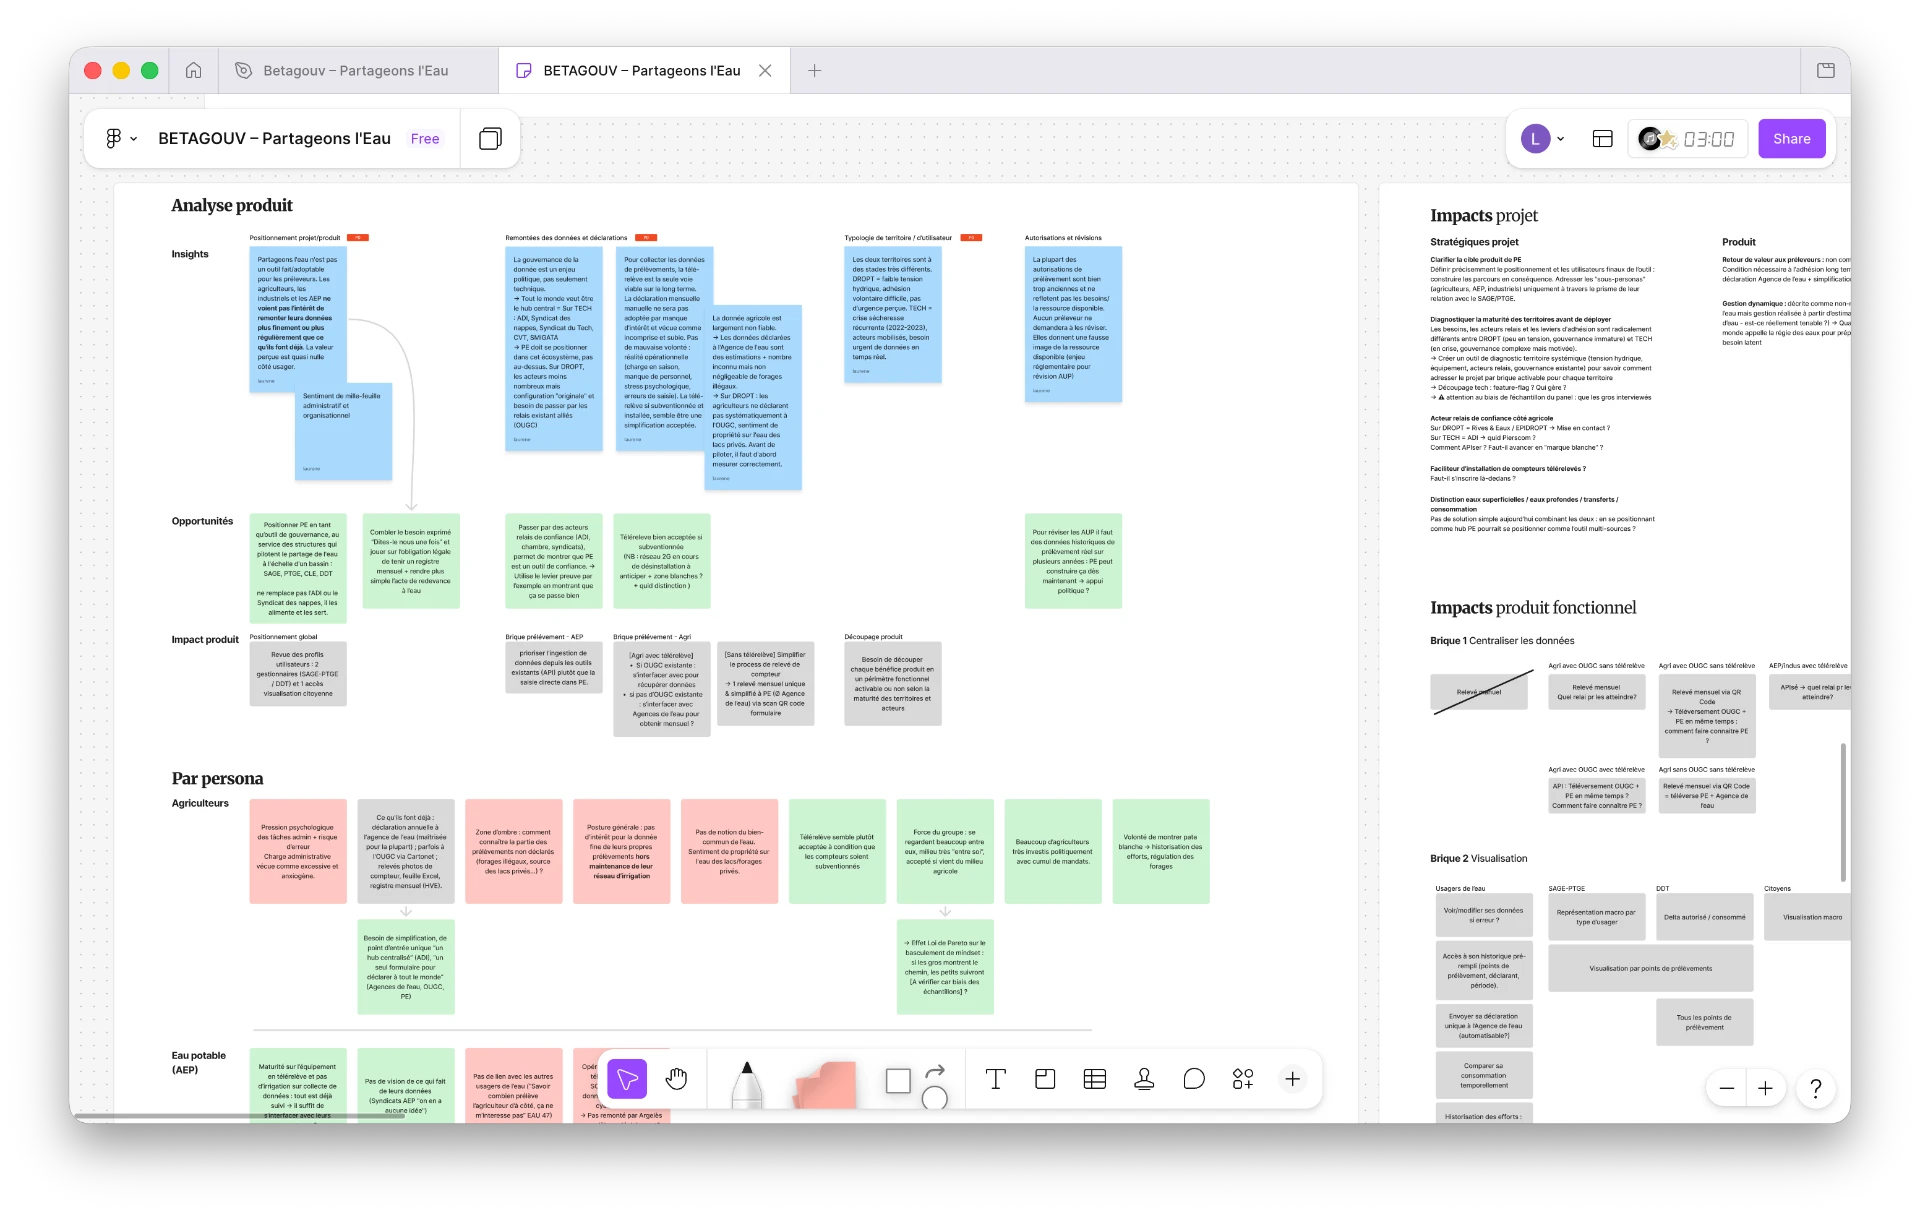This screenshot has width=1920, height=1215.
Task: Click the Free plan label
Action: click(425, 139)
